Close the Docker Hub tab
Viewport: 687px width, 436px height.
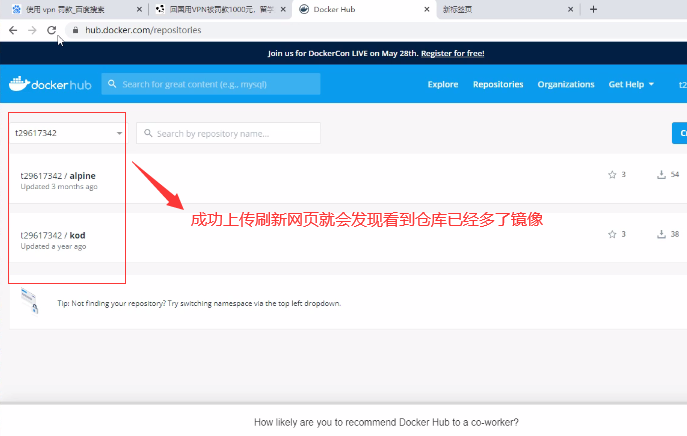(427, 9)
